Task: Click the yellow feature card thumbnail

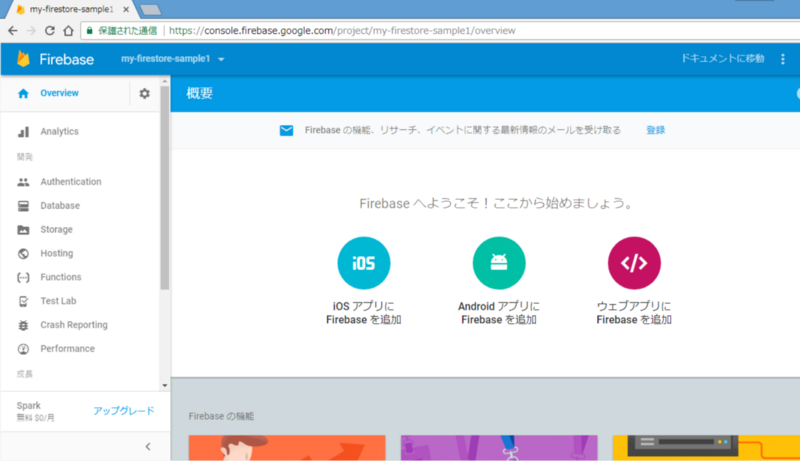Action: click(x=706, y=448)
